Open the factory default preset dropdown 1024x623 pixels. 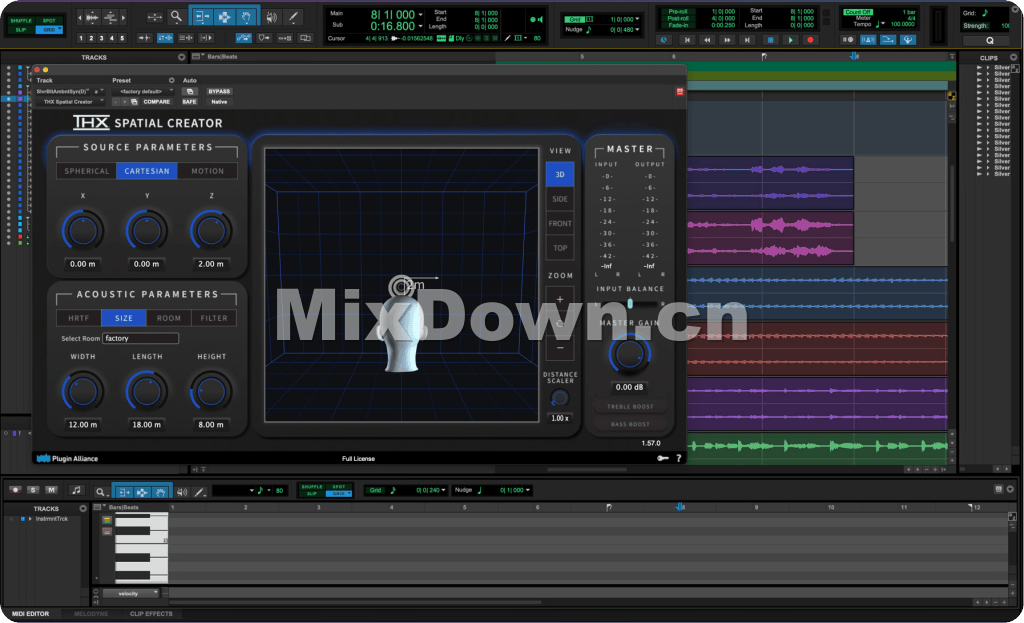143,91
